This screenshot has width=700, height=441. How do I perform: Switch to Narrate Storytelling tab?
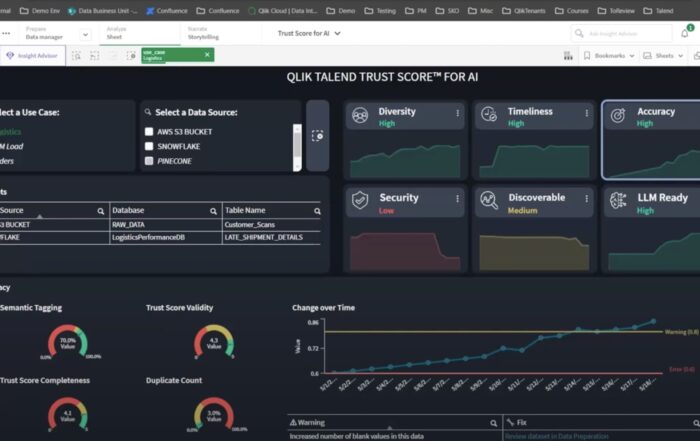coord(203,33)
